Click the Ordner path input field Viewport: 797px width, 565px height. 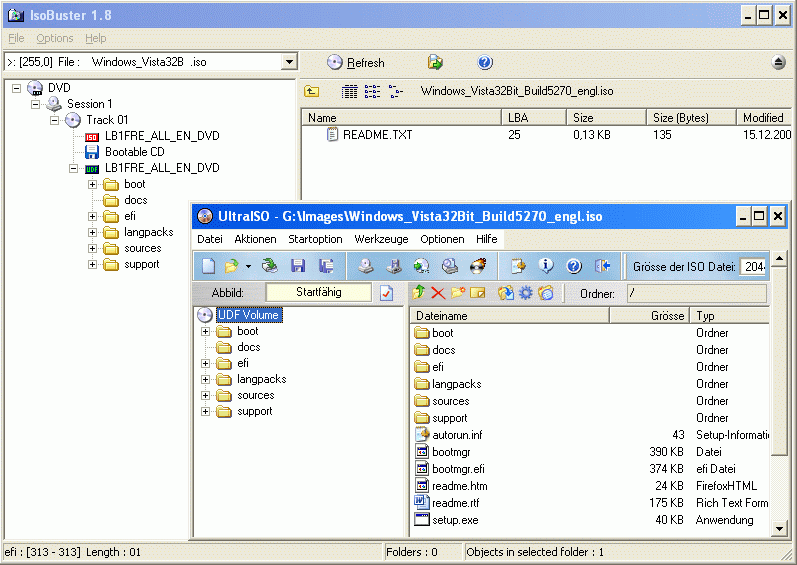point(697,293)
